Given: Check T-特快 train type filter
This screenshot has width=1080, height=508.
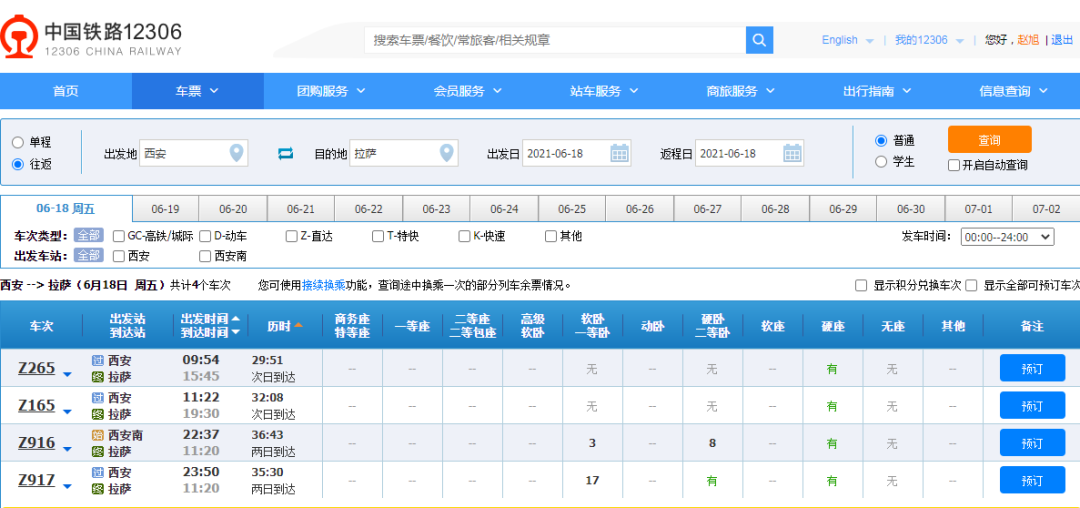Looking at the screenshot, I should pos(377,236).
